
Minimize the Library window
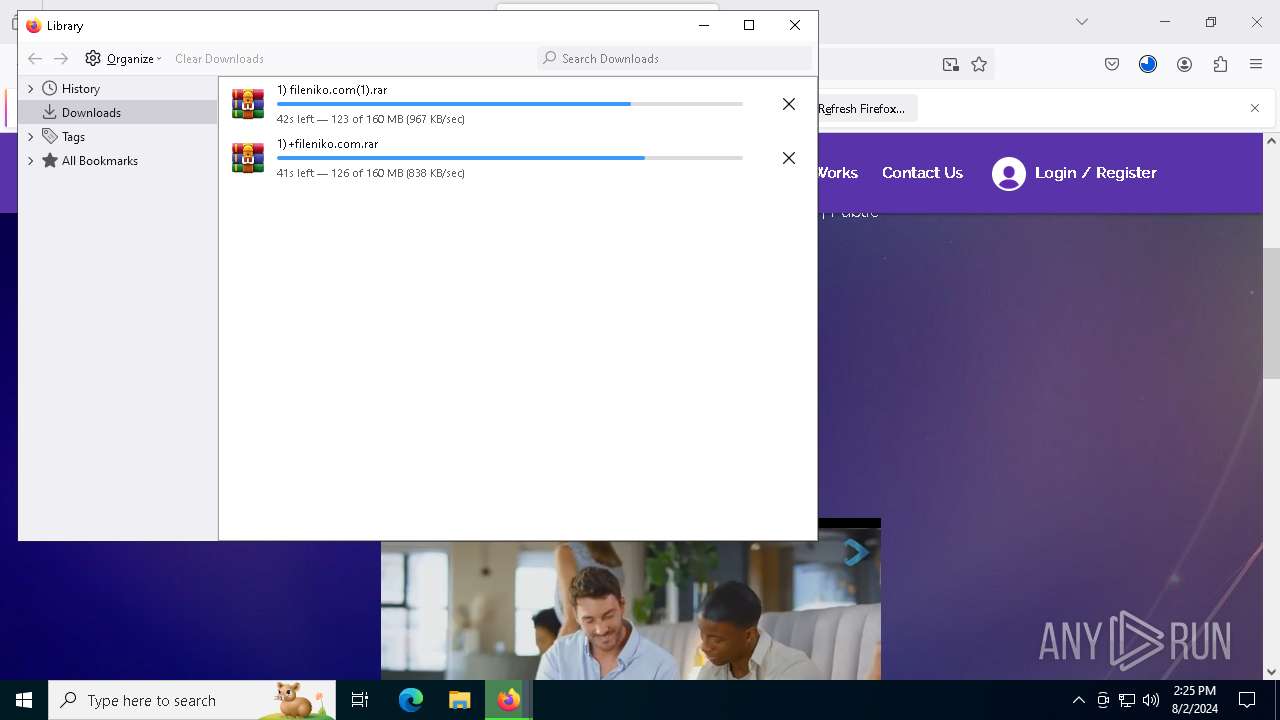pos(703,25)
